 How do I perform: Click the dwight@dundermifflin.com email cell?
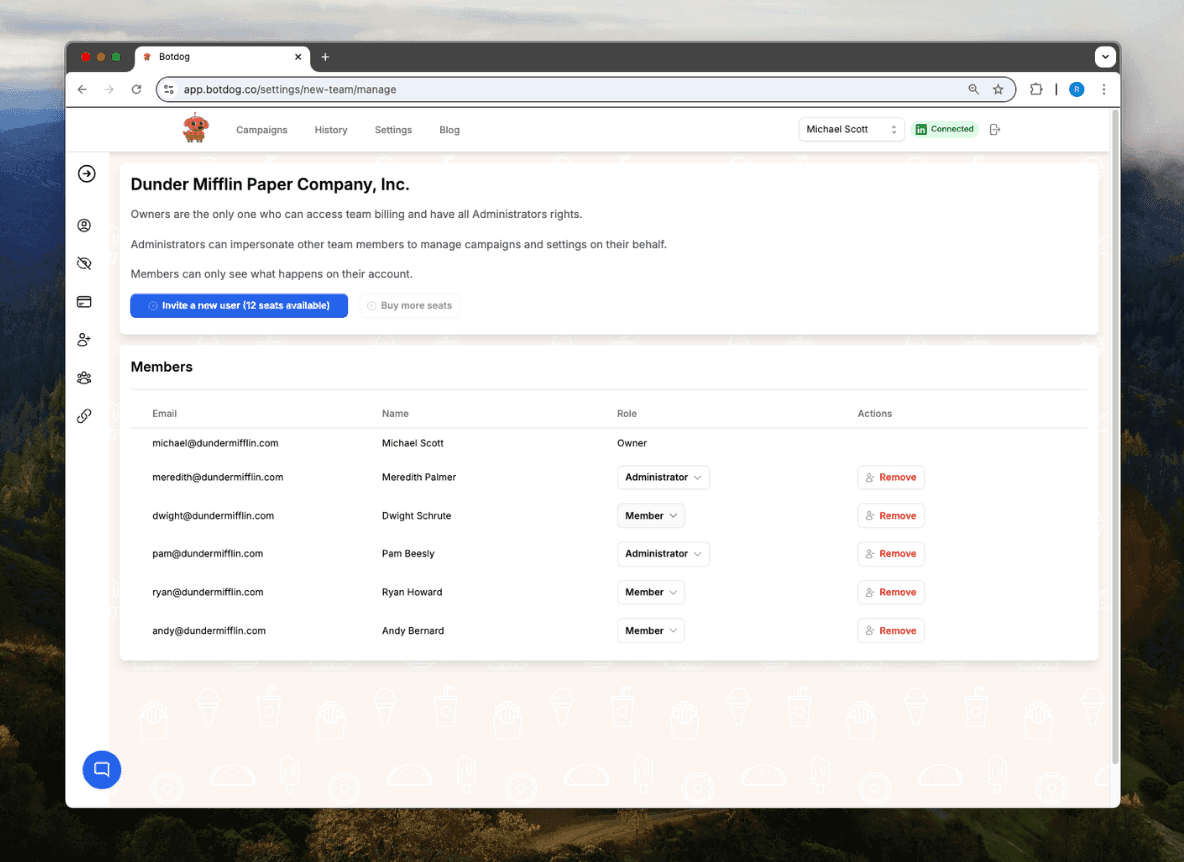coord(213,516)
